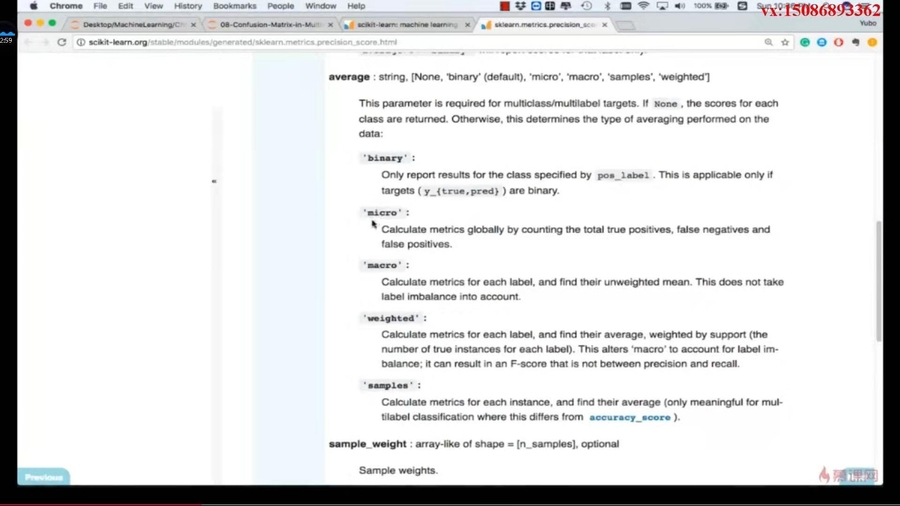Click the Wi-Fi status icon
Image resolution: width=900 pixels, height=506 pixels.
click(643, 6)
